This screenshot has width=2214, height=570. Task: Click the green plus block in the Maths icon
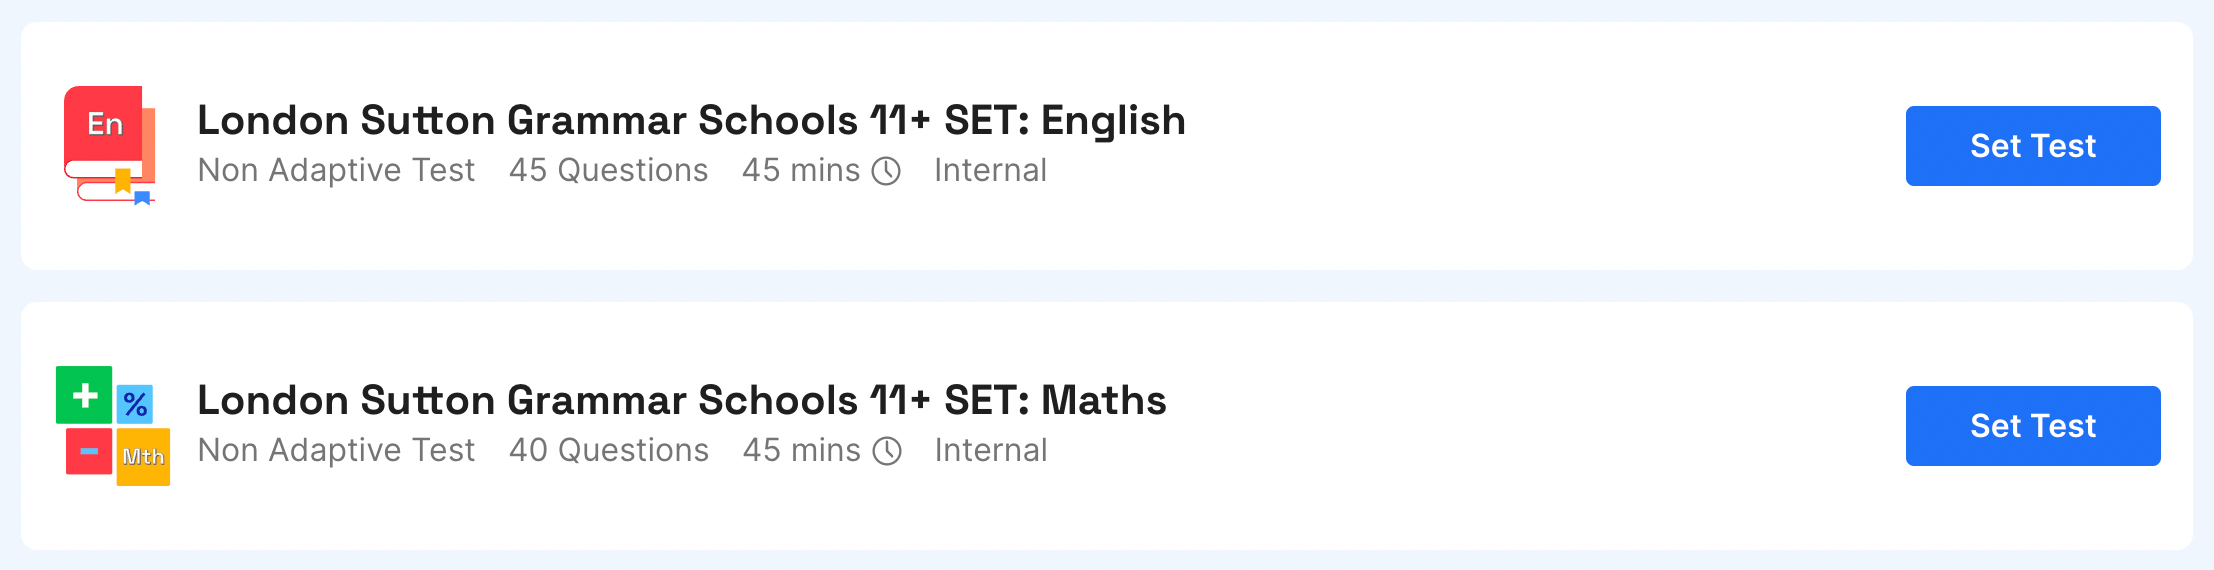pyautogui.click(x=84, y=395)
